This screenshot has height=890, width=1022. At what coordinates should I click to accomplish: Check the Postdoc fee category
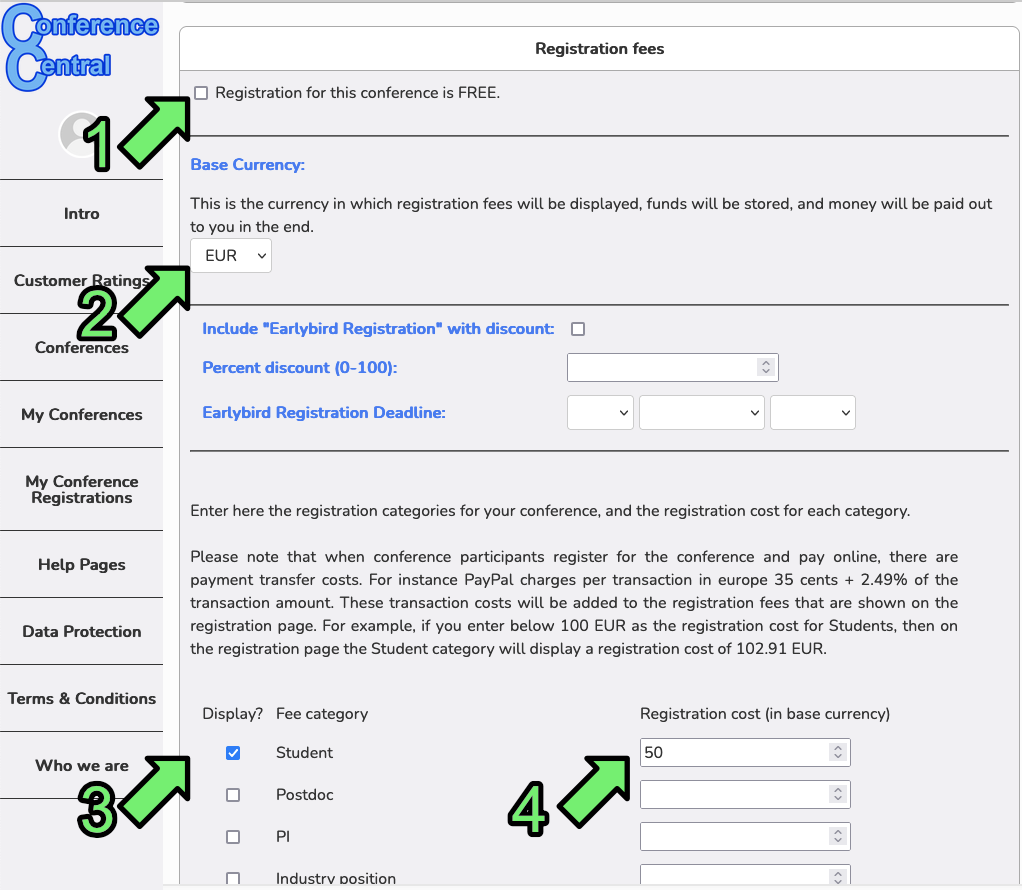pyautogui.click(x=233, y=795)
